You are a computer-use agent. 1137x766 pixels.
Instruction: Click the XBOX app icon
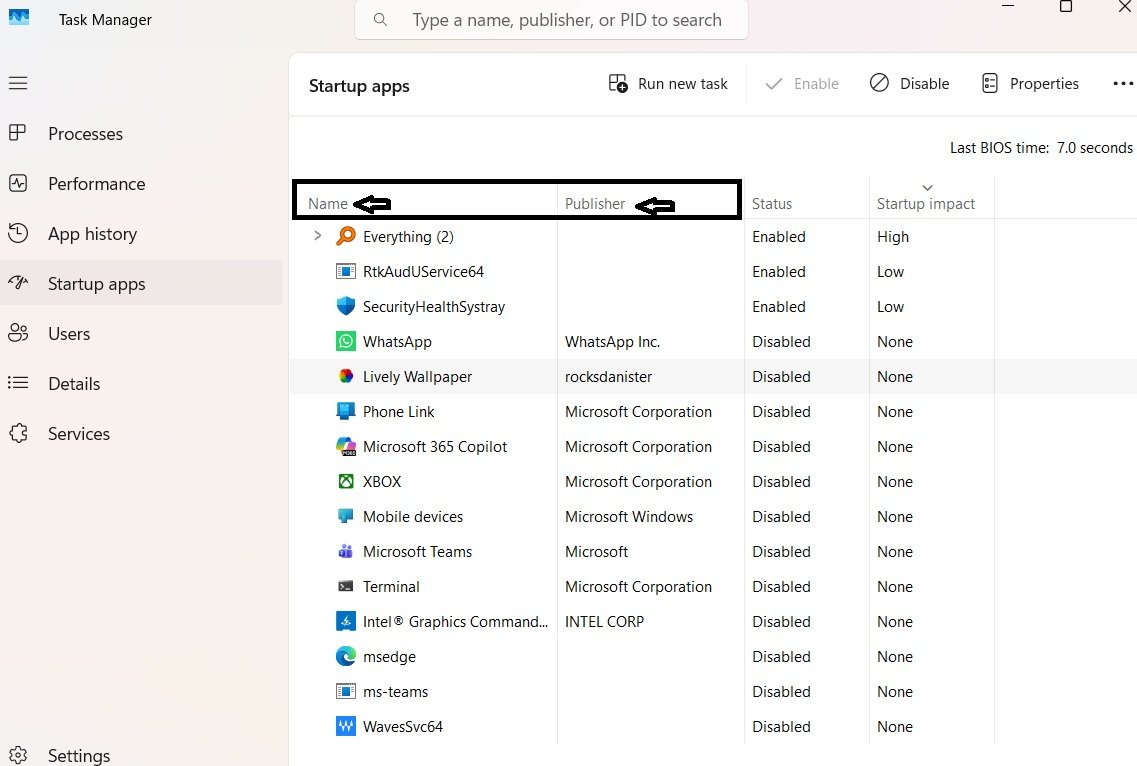pyautogui.click(x=346, y=481)
